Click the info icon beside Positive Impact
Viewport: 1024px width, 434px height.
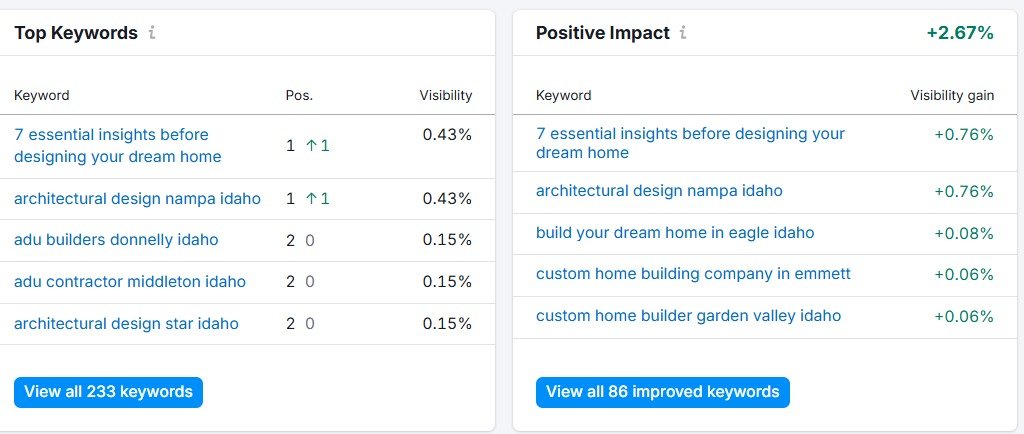[683, 33]
